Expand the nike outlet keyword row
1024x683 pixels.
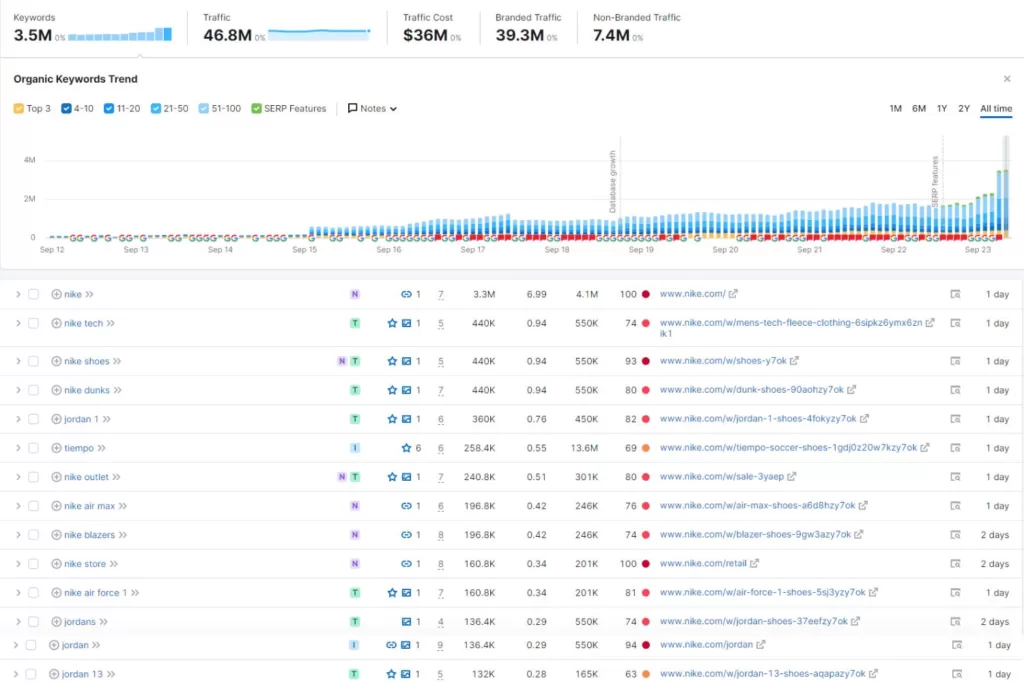pyautogui.click(x=19, y=476)
